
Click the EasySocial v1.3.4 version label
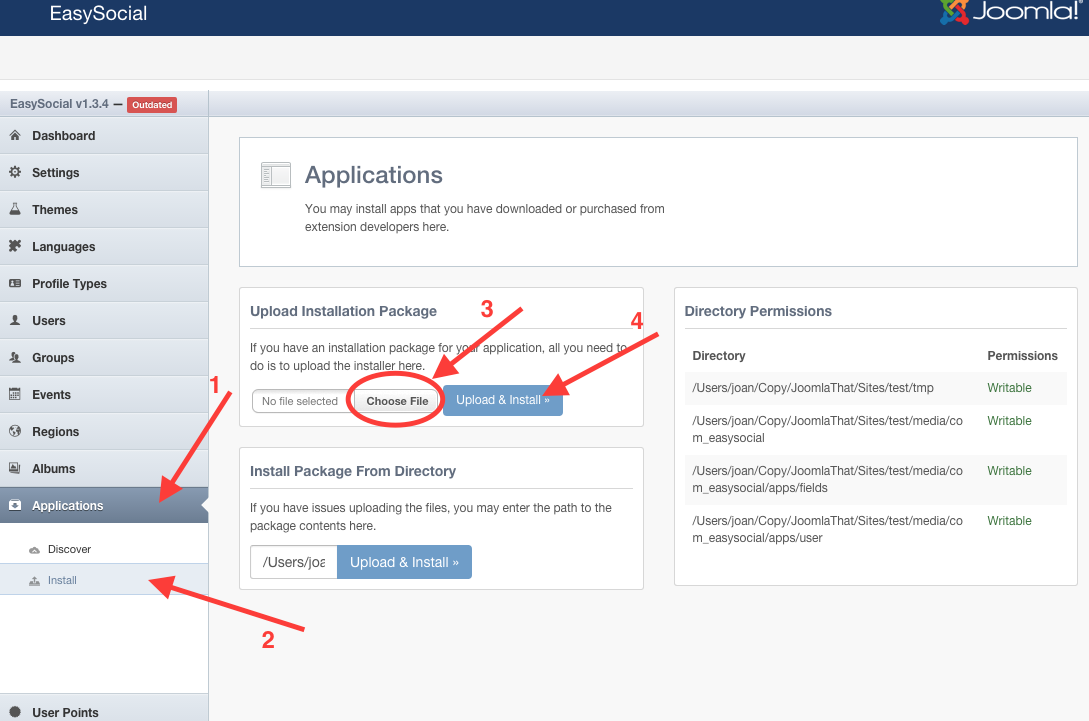[59, 103]
